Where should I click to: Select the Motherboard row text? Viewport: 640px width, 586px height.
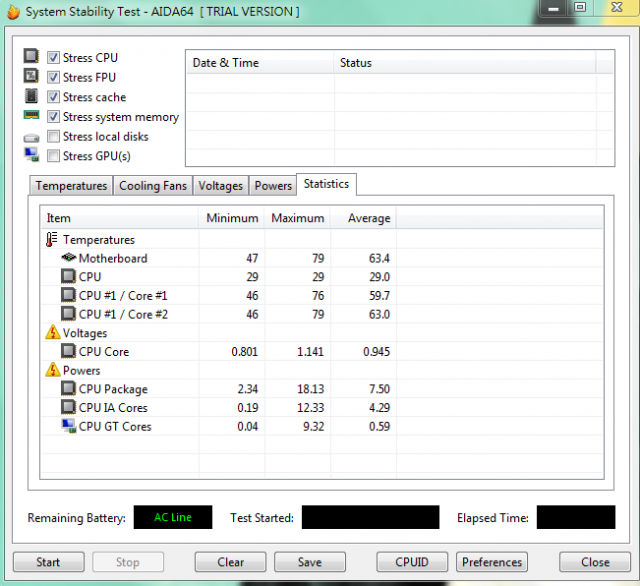(113, 258)
